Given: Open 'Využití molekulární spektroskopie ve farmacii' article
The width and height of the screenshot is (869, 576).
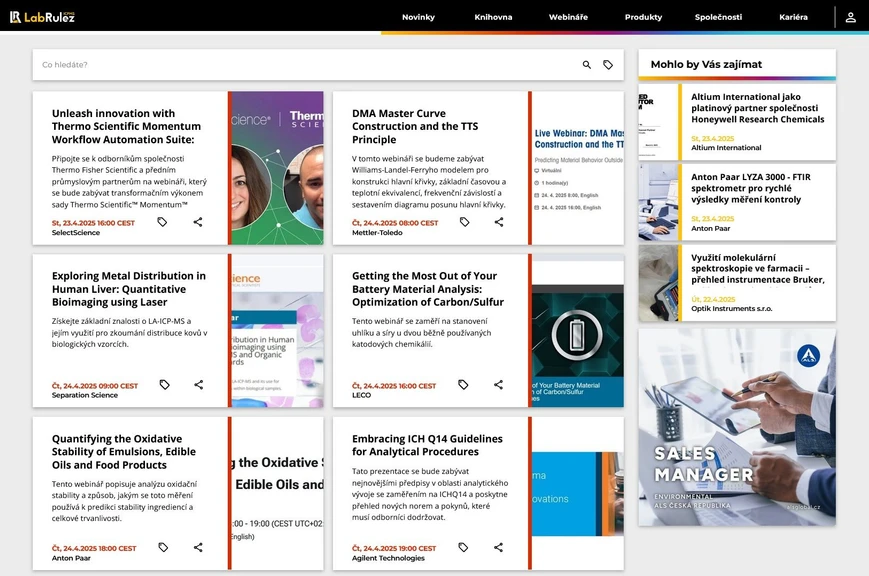Looking at the screenshot, I should coord(758,269).
